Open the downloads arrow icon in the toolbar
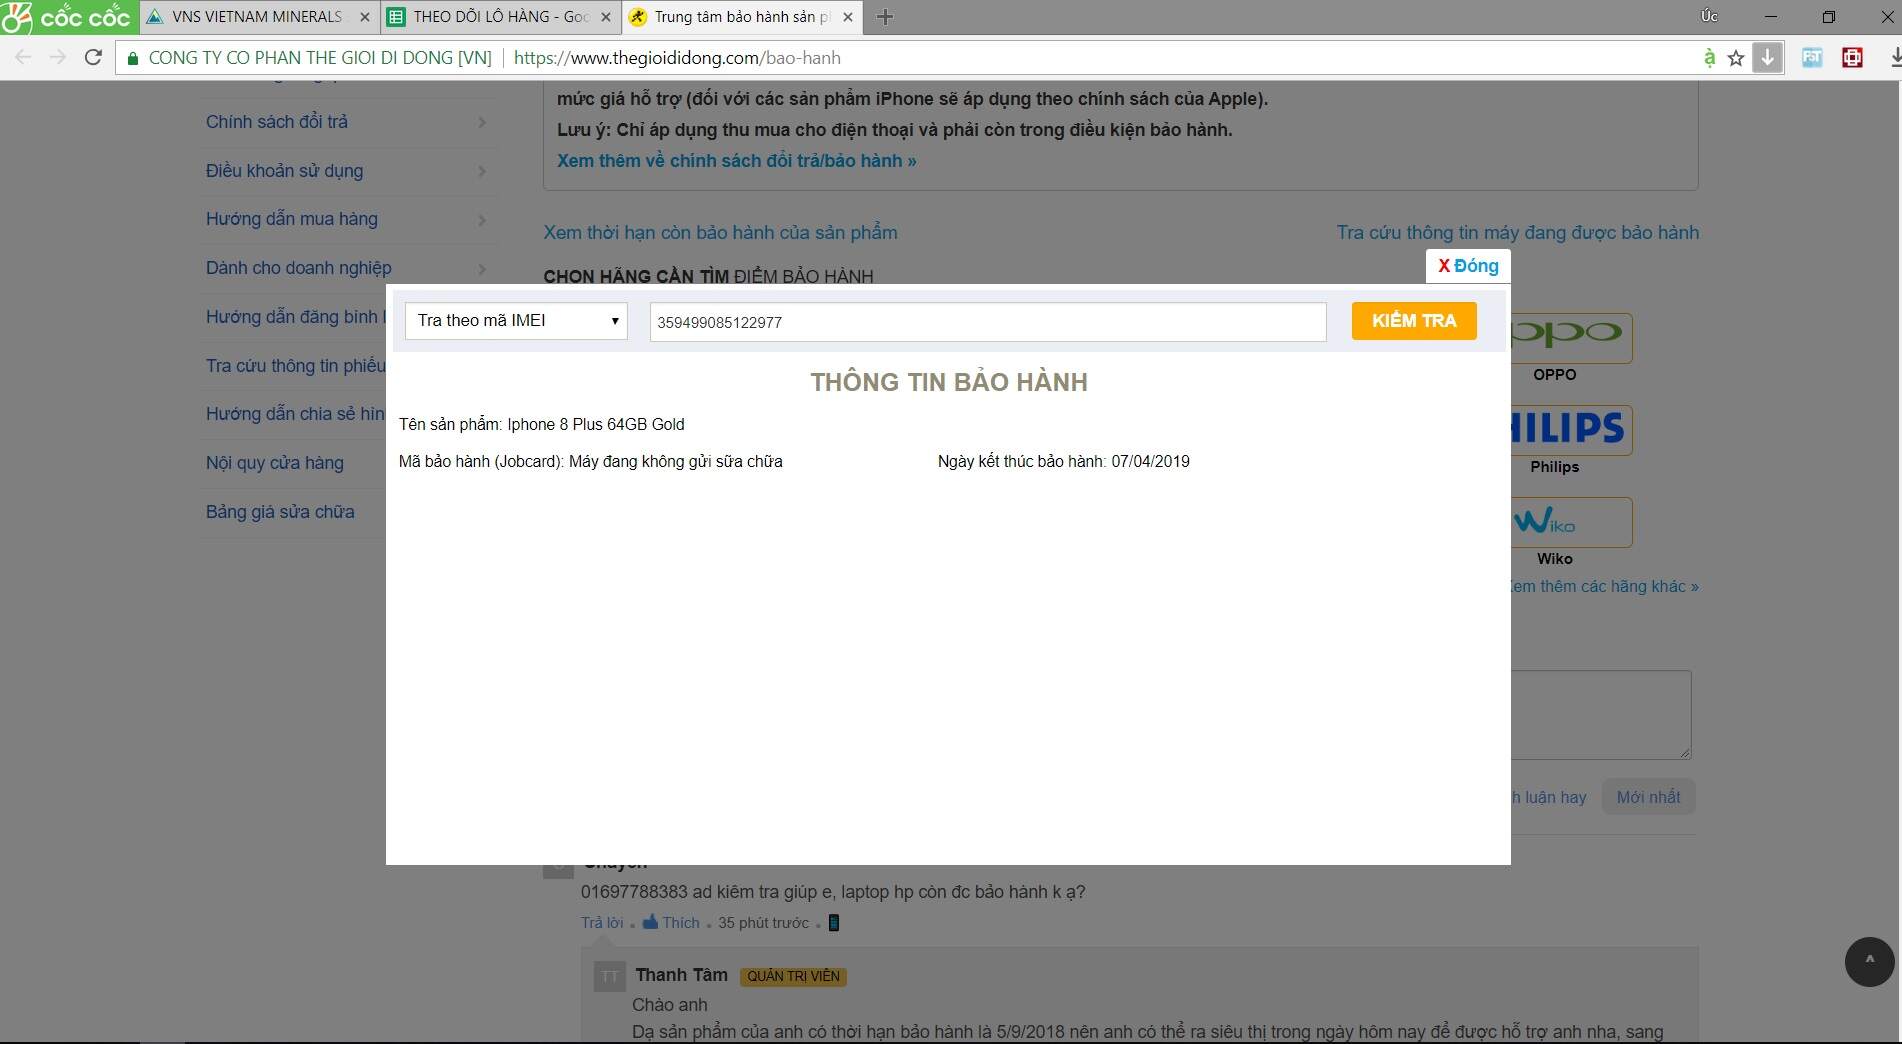 coord(1767,58)
